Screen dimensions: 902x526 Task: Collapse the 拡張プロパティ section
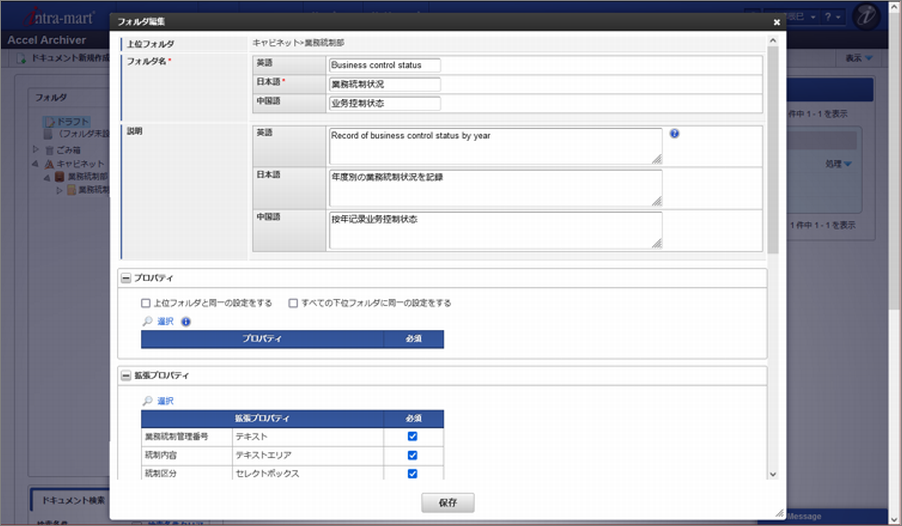pos(126,376)
